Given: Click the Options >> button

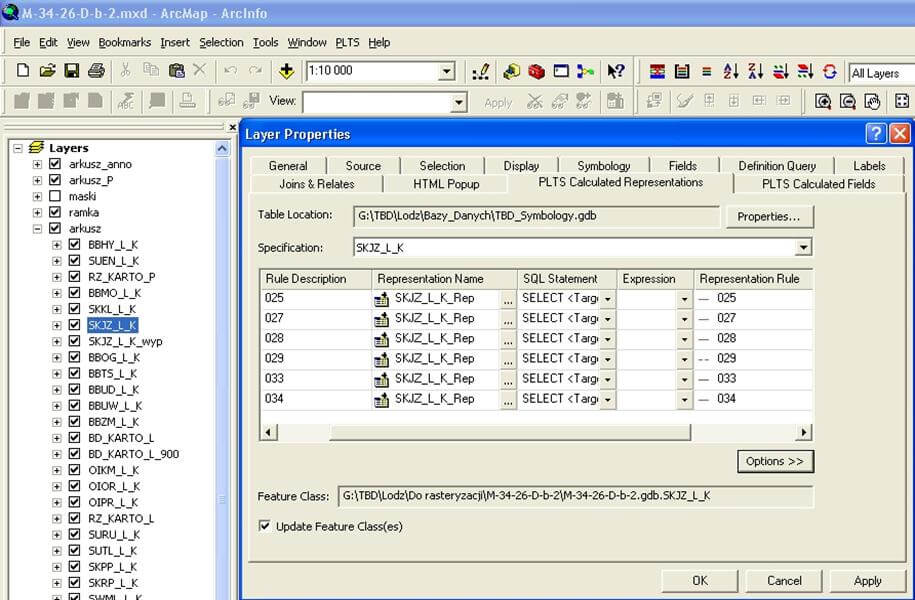Looking at the screenshot, I should pyautogui.click(x=774, y=461).
